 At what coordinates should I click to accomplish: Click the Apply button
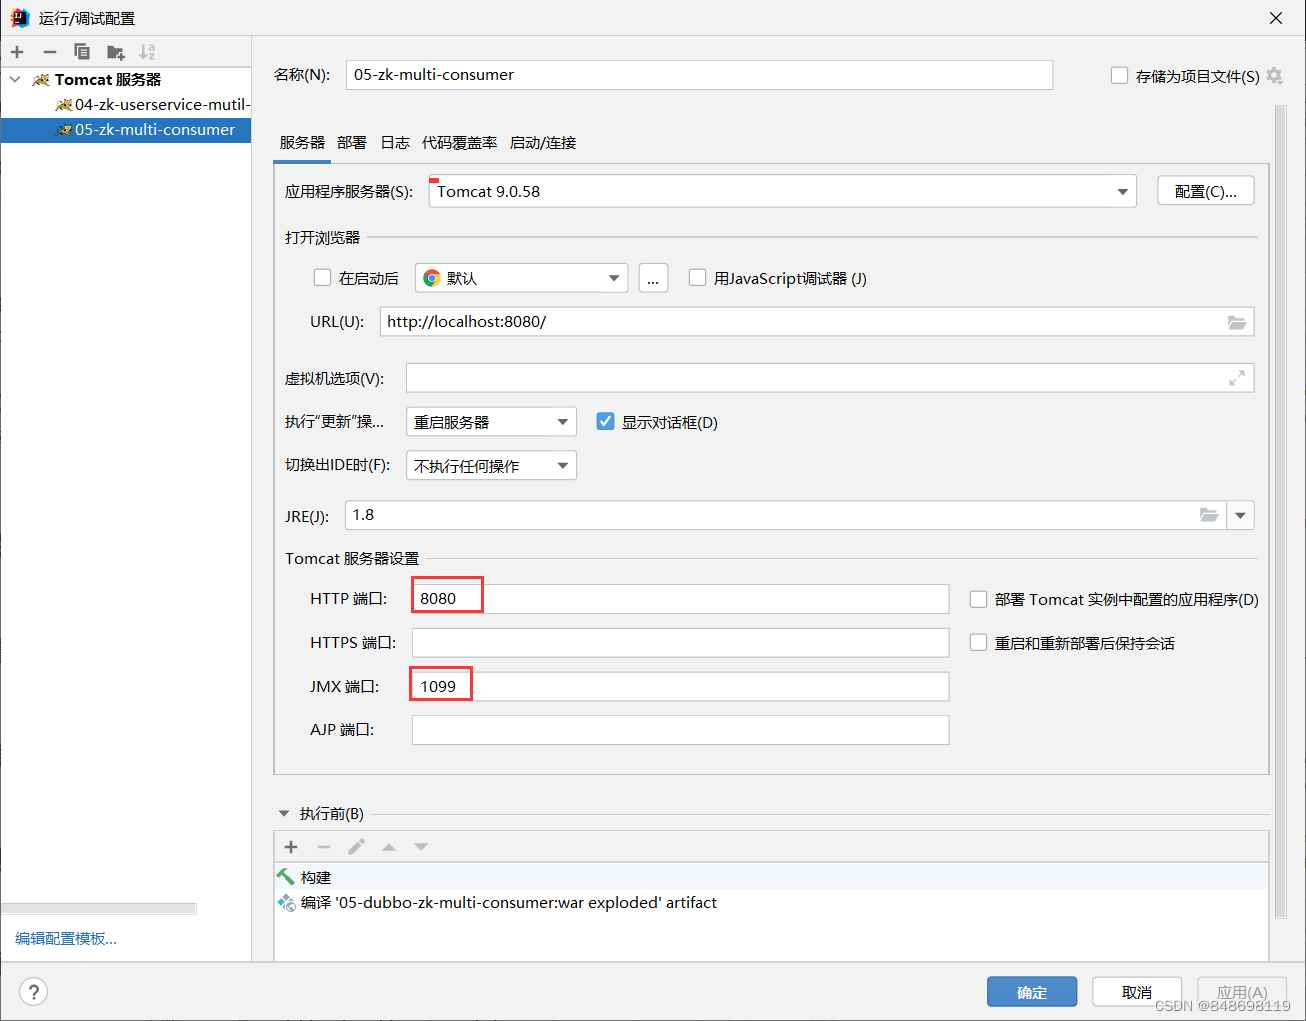(x=1242, y=992)
